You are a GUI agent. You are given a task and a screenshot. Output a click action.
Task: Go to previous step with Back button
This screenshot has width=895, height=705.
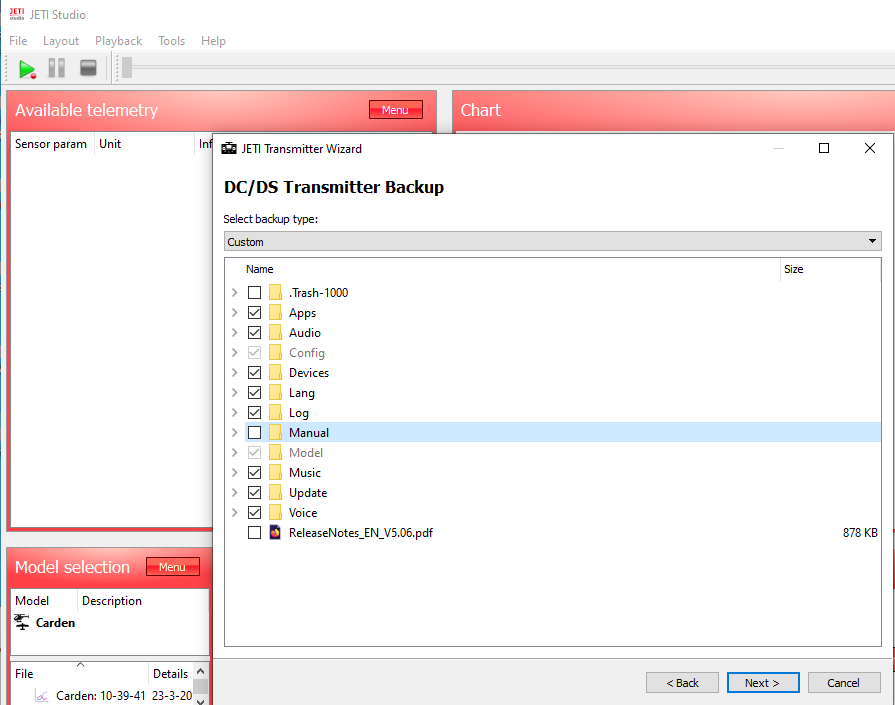click(682, 683)
